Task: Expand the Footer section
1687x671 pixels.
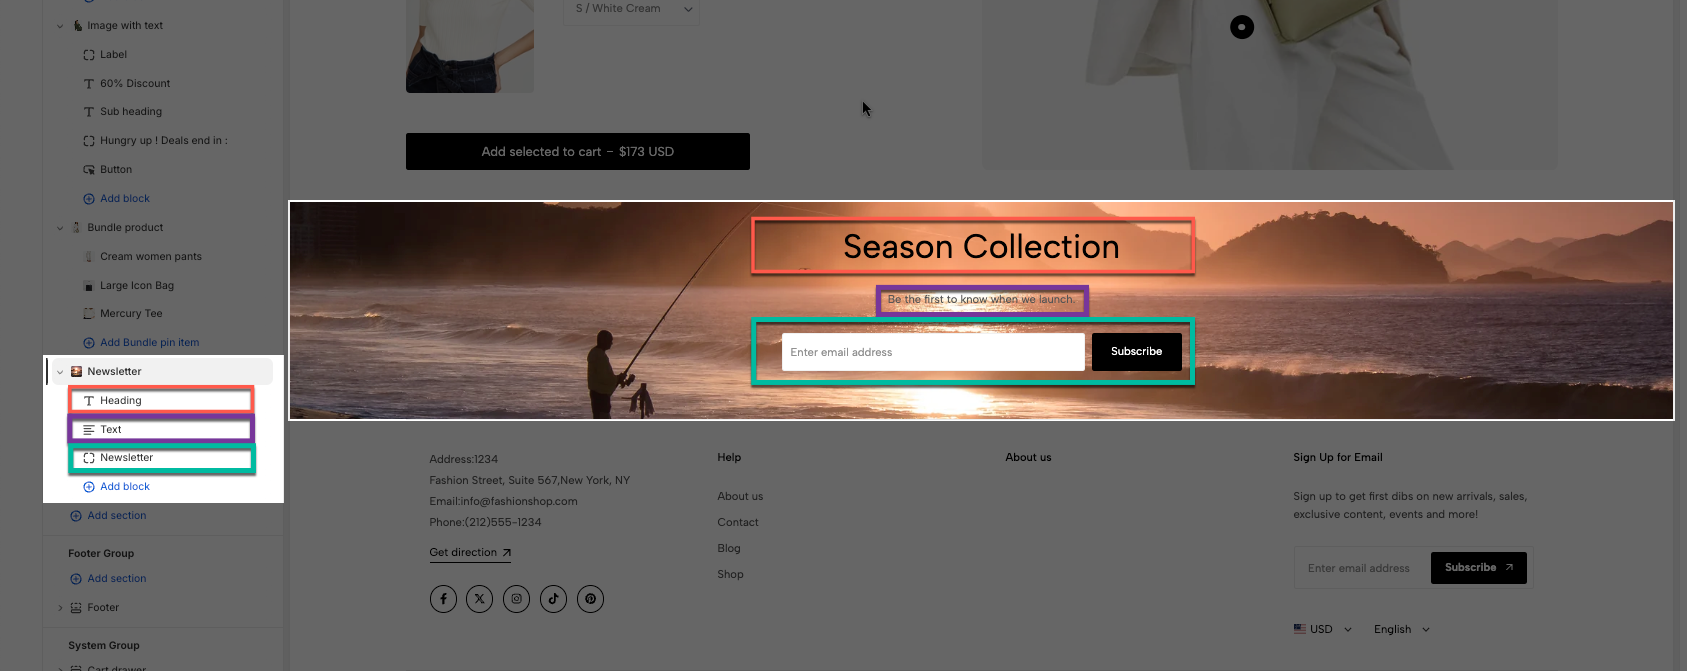Action: click(60, 608)
